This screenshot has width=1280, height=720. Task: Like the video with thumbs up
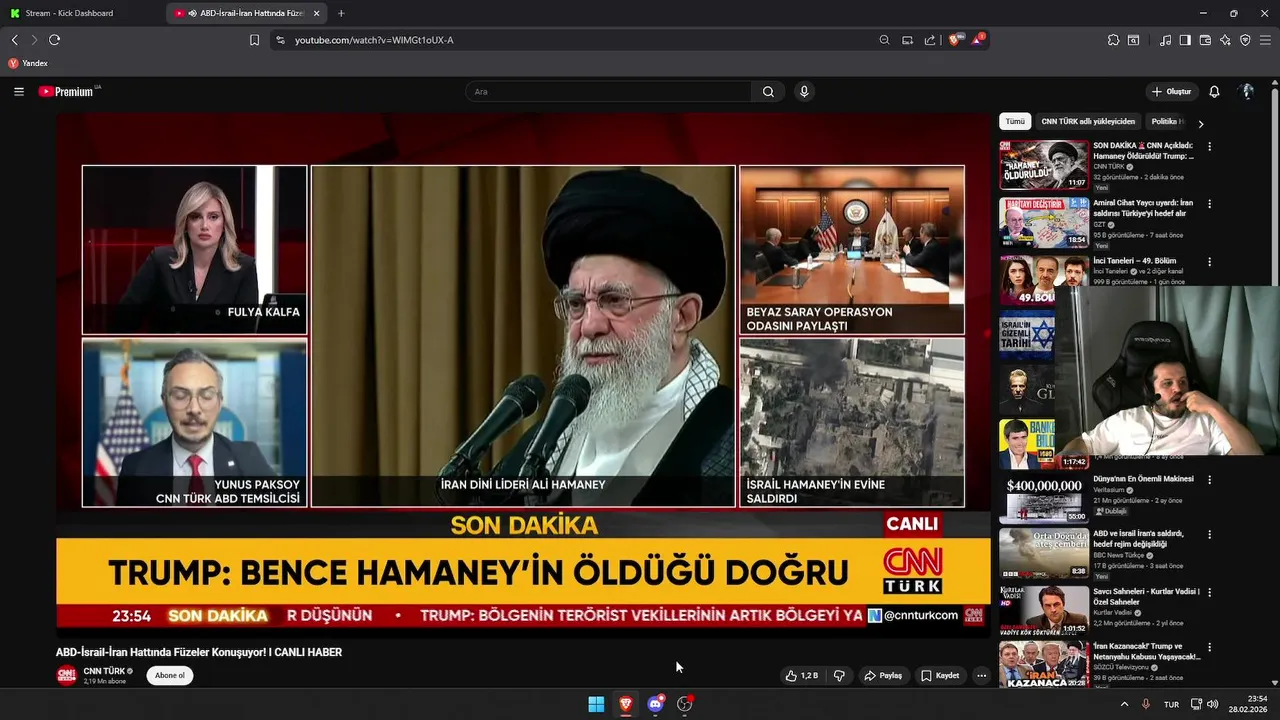(802, 676)
